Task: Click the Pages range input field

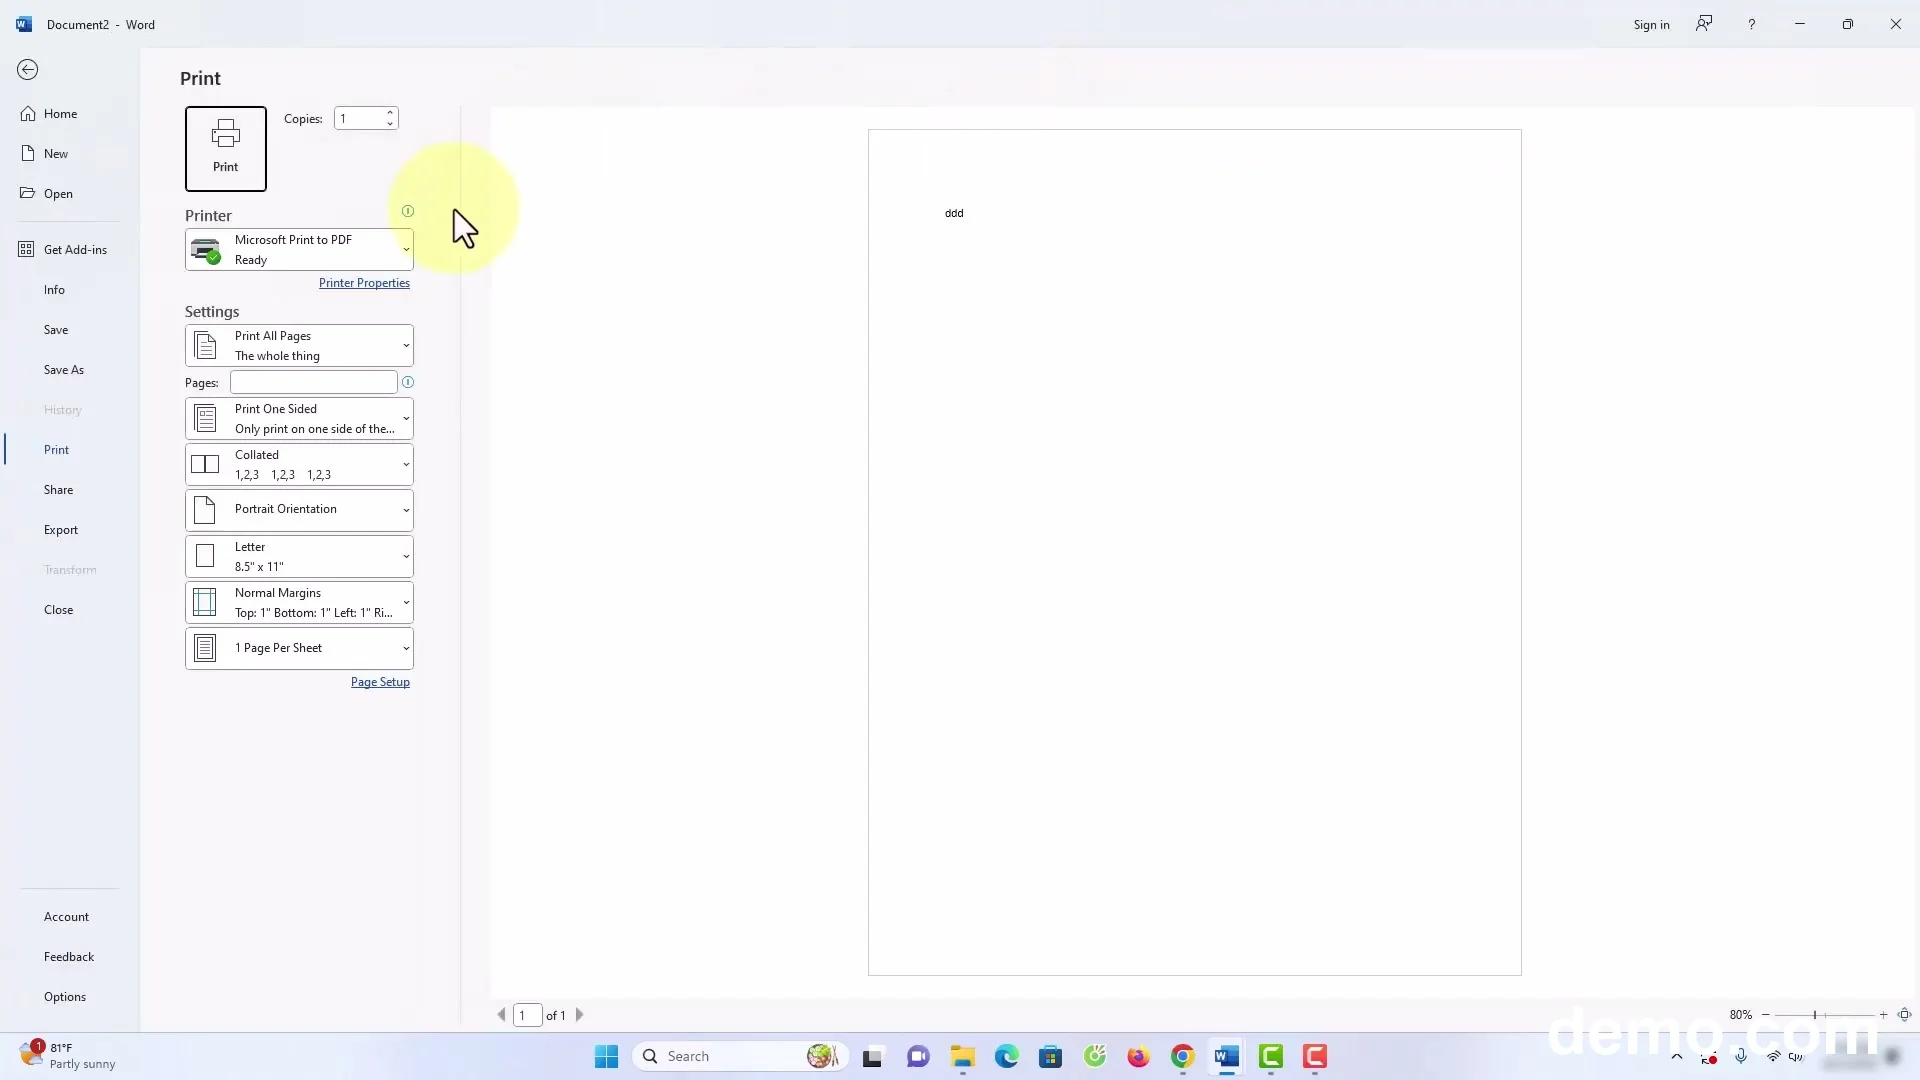Action: (x=314, y=382)
